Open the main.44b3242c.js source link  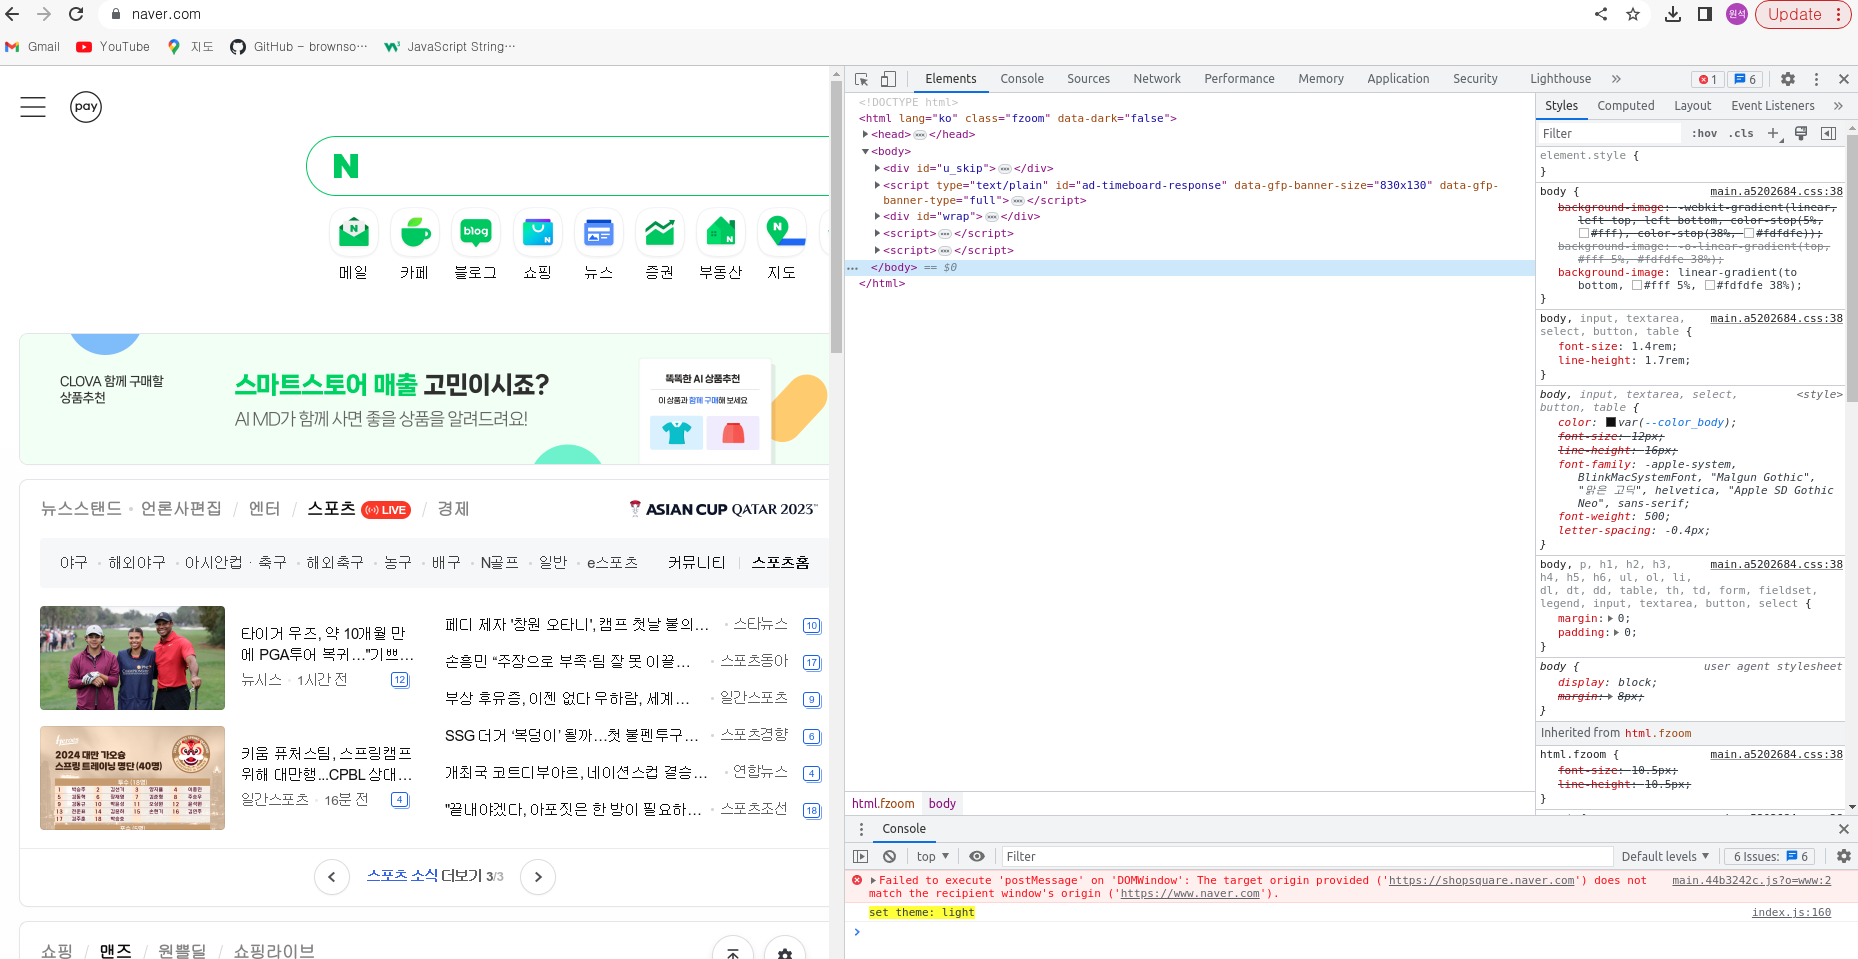point(1751,880)
